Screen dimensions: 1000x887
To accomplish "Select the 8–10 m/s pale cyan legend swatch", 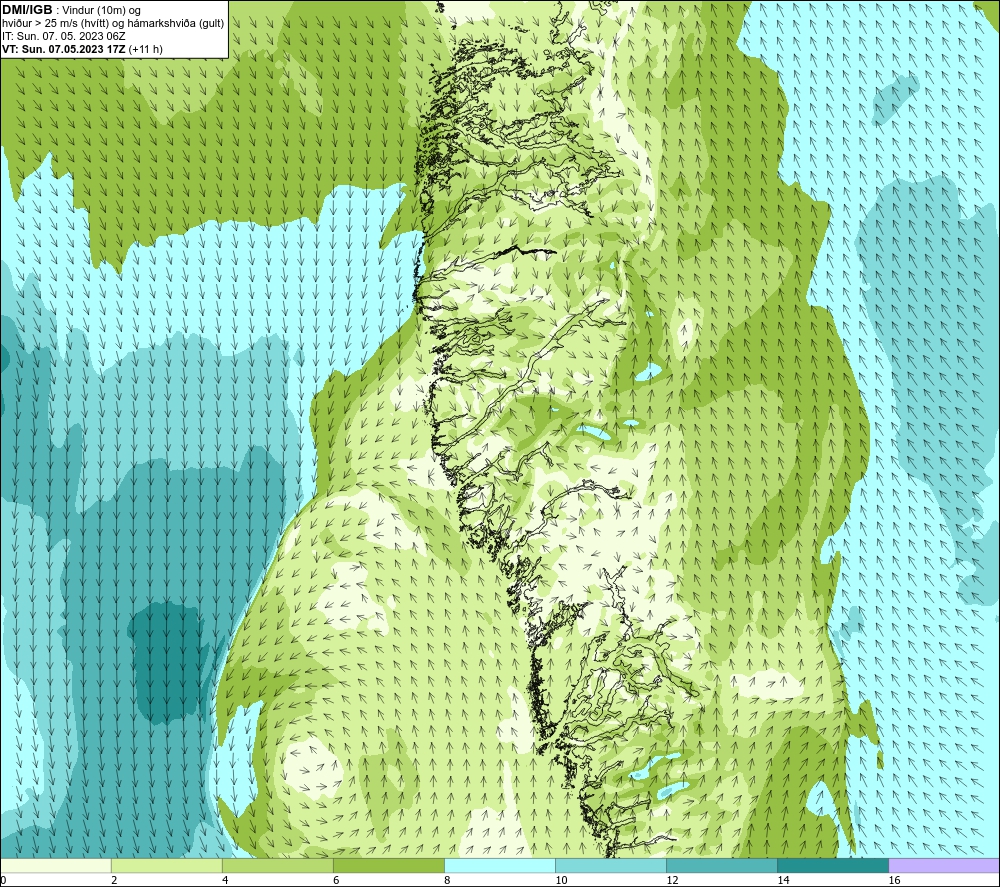I will [500, 866].
